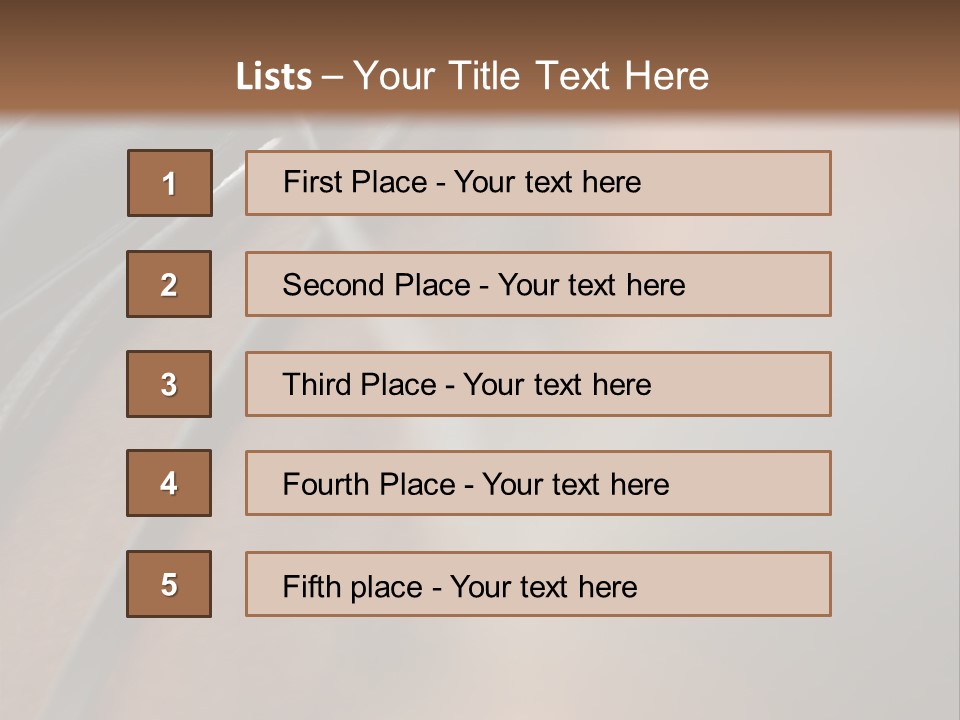Select the number 5 box

click(169, 584)
